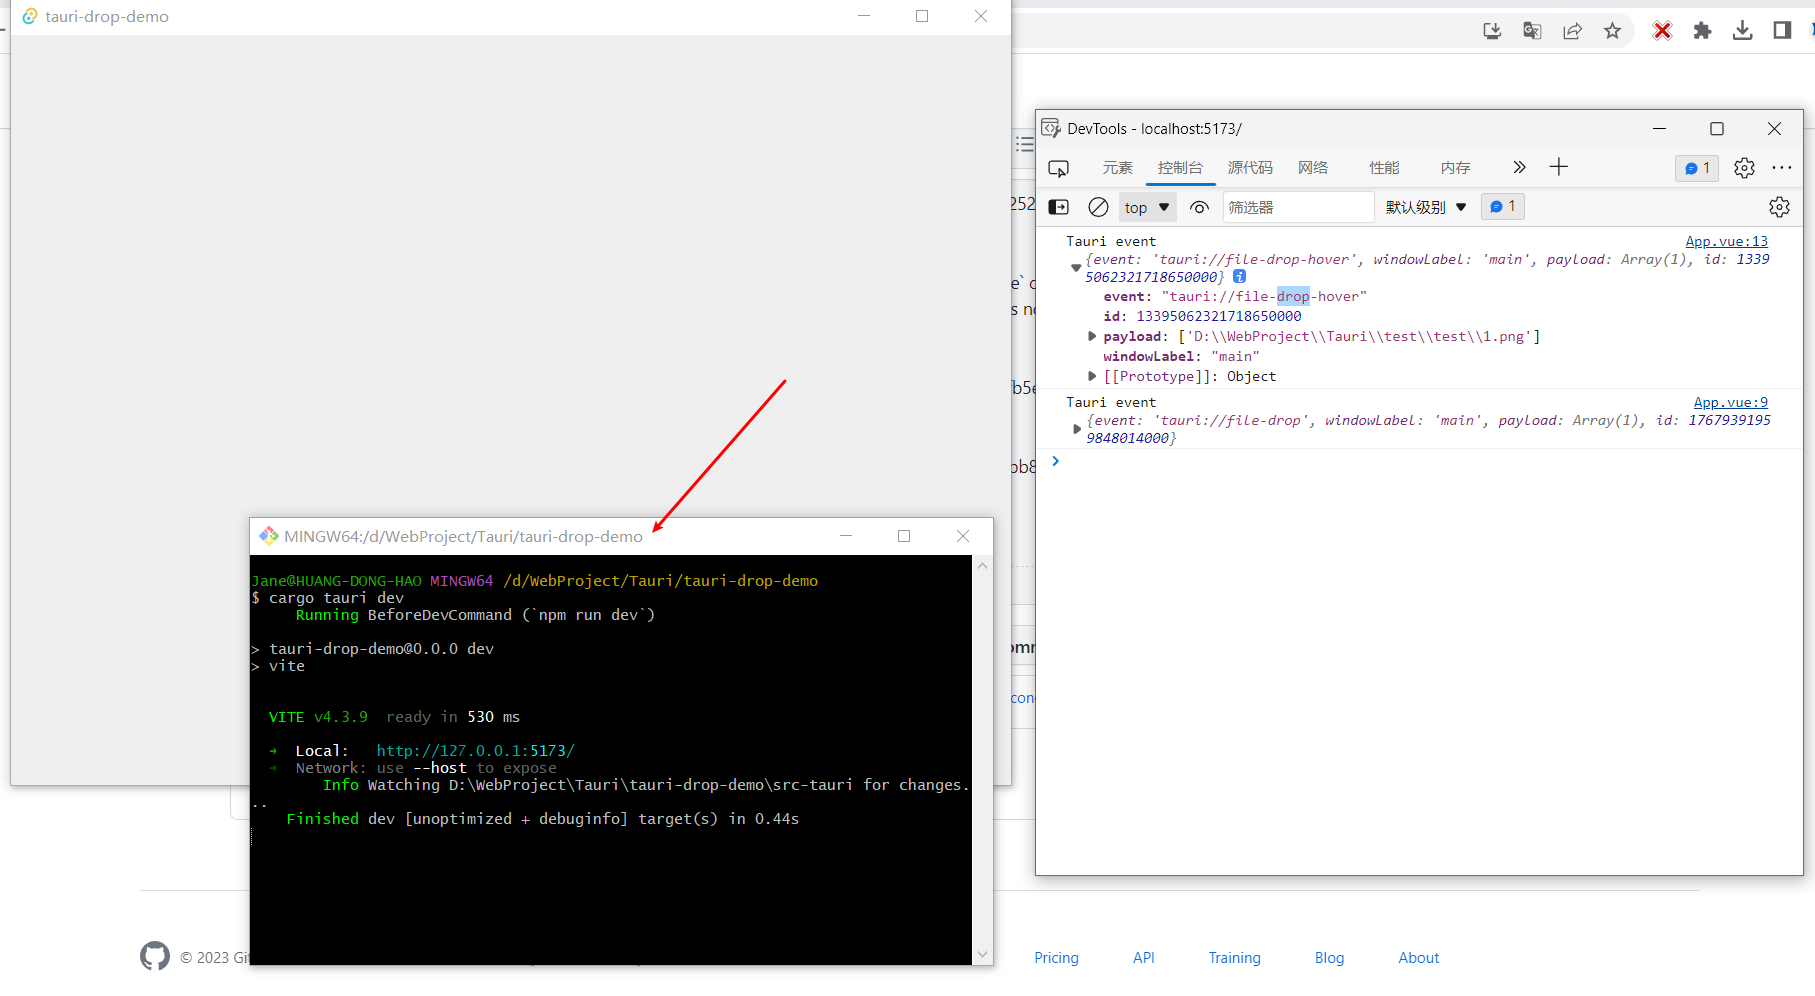Clear the console with the clear icon

click(1098, 207)
